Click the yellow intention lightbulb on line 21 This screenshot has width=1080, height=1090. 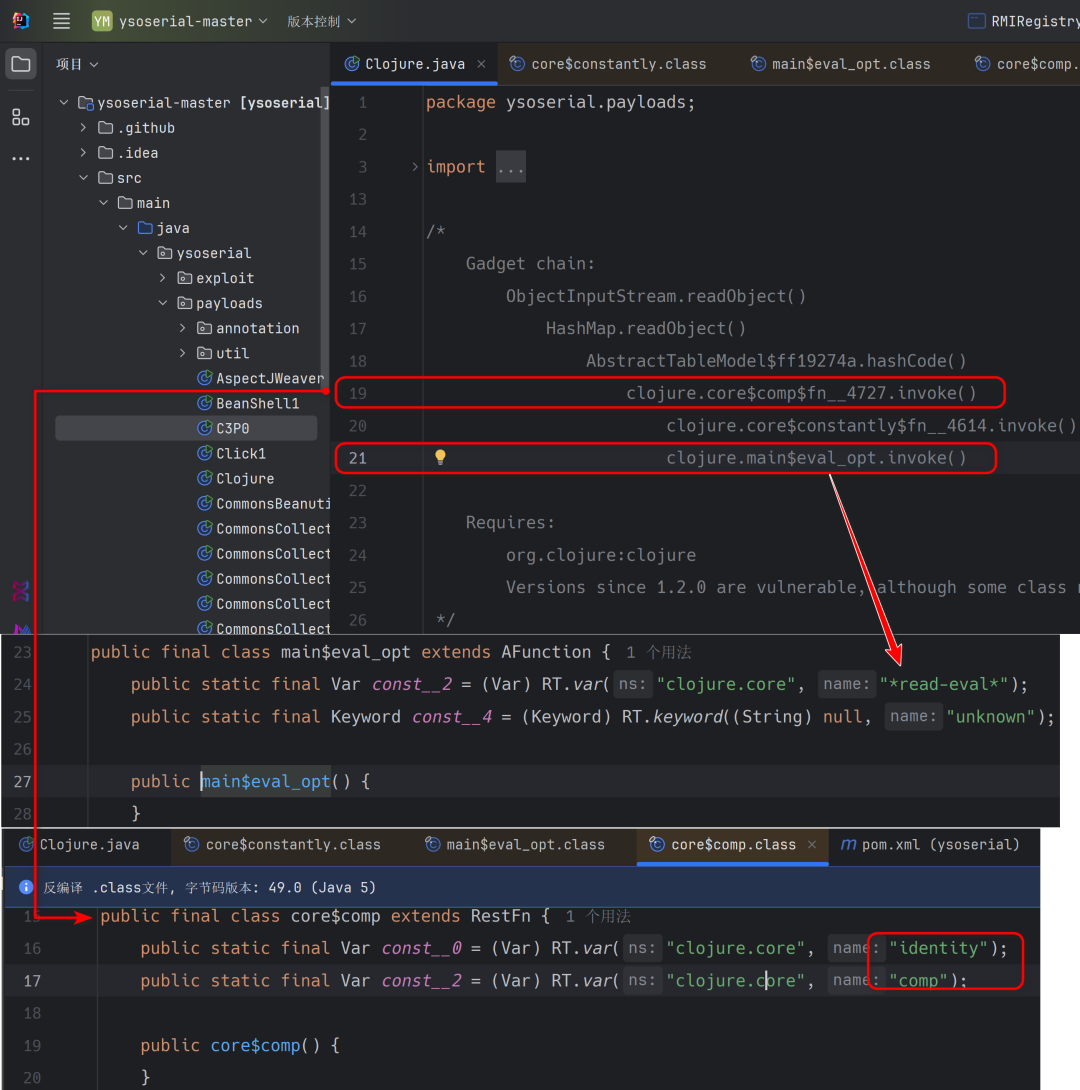(440, 457)
